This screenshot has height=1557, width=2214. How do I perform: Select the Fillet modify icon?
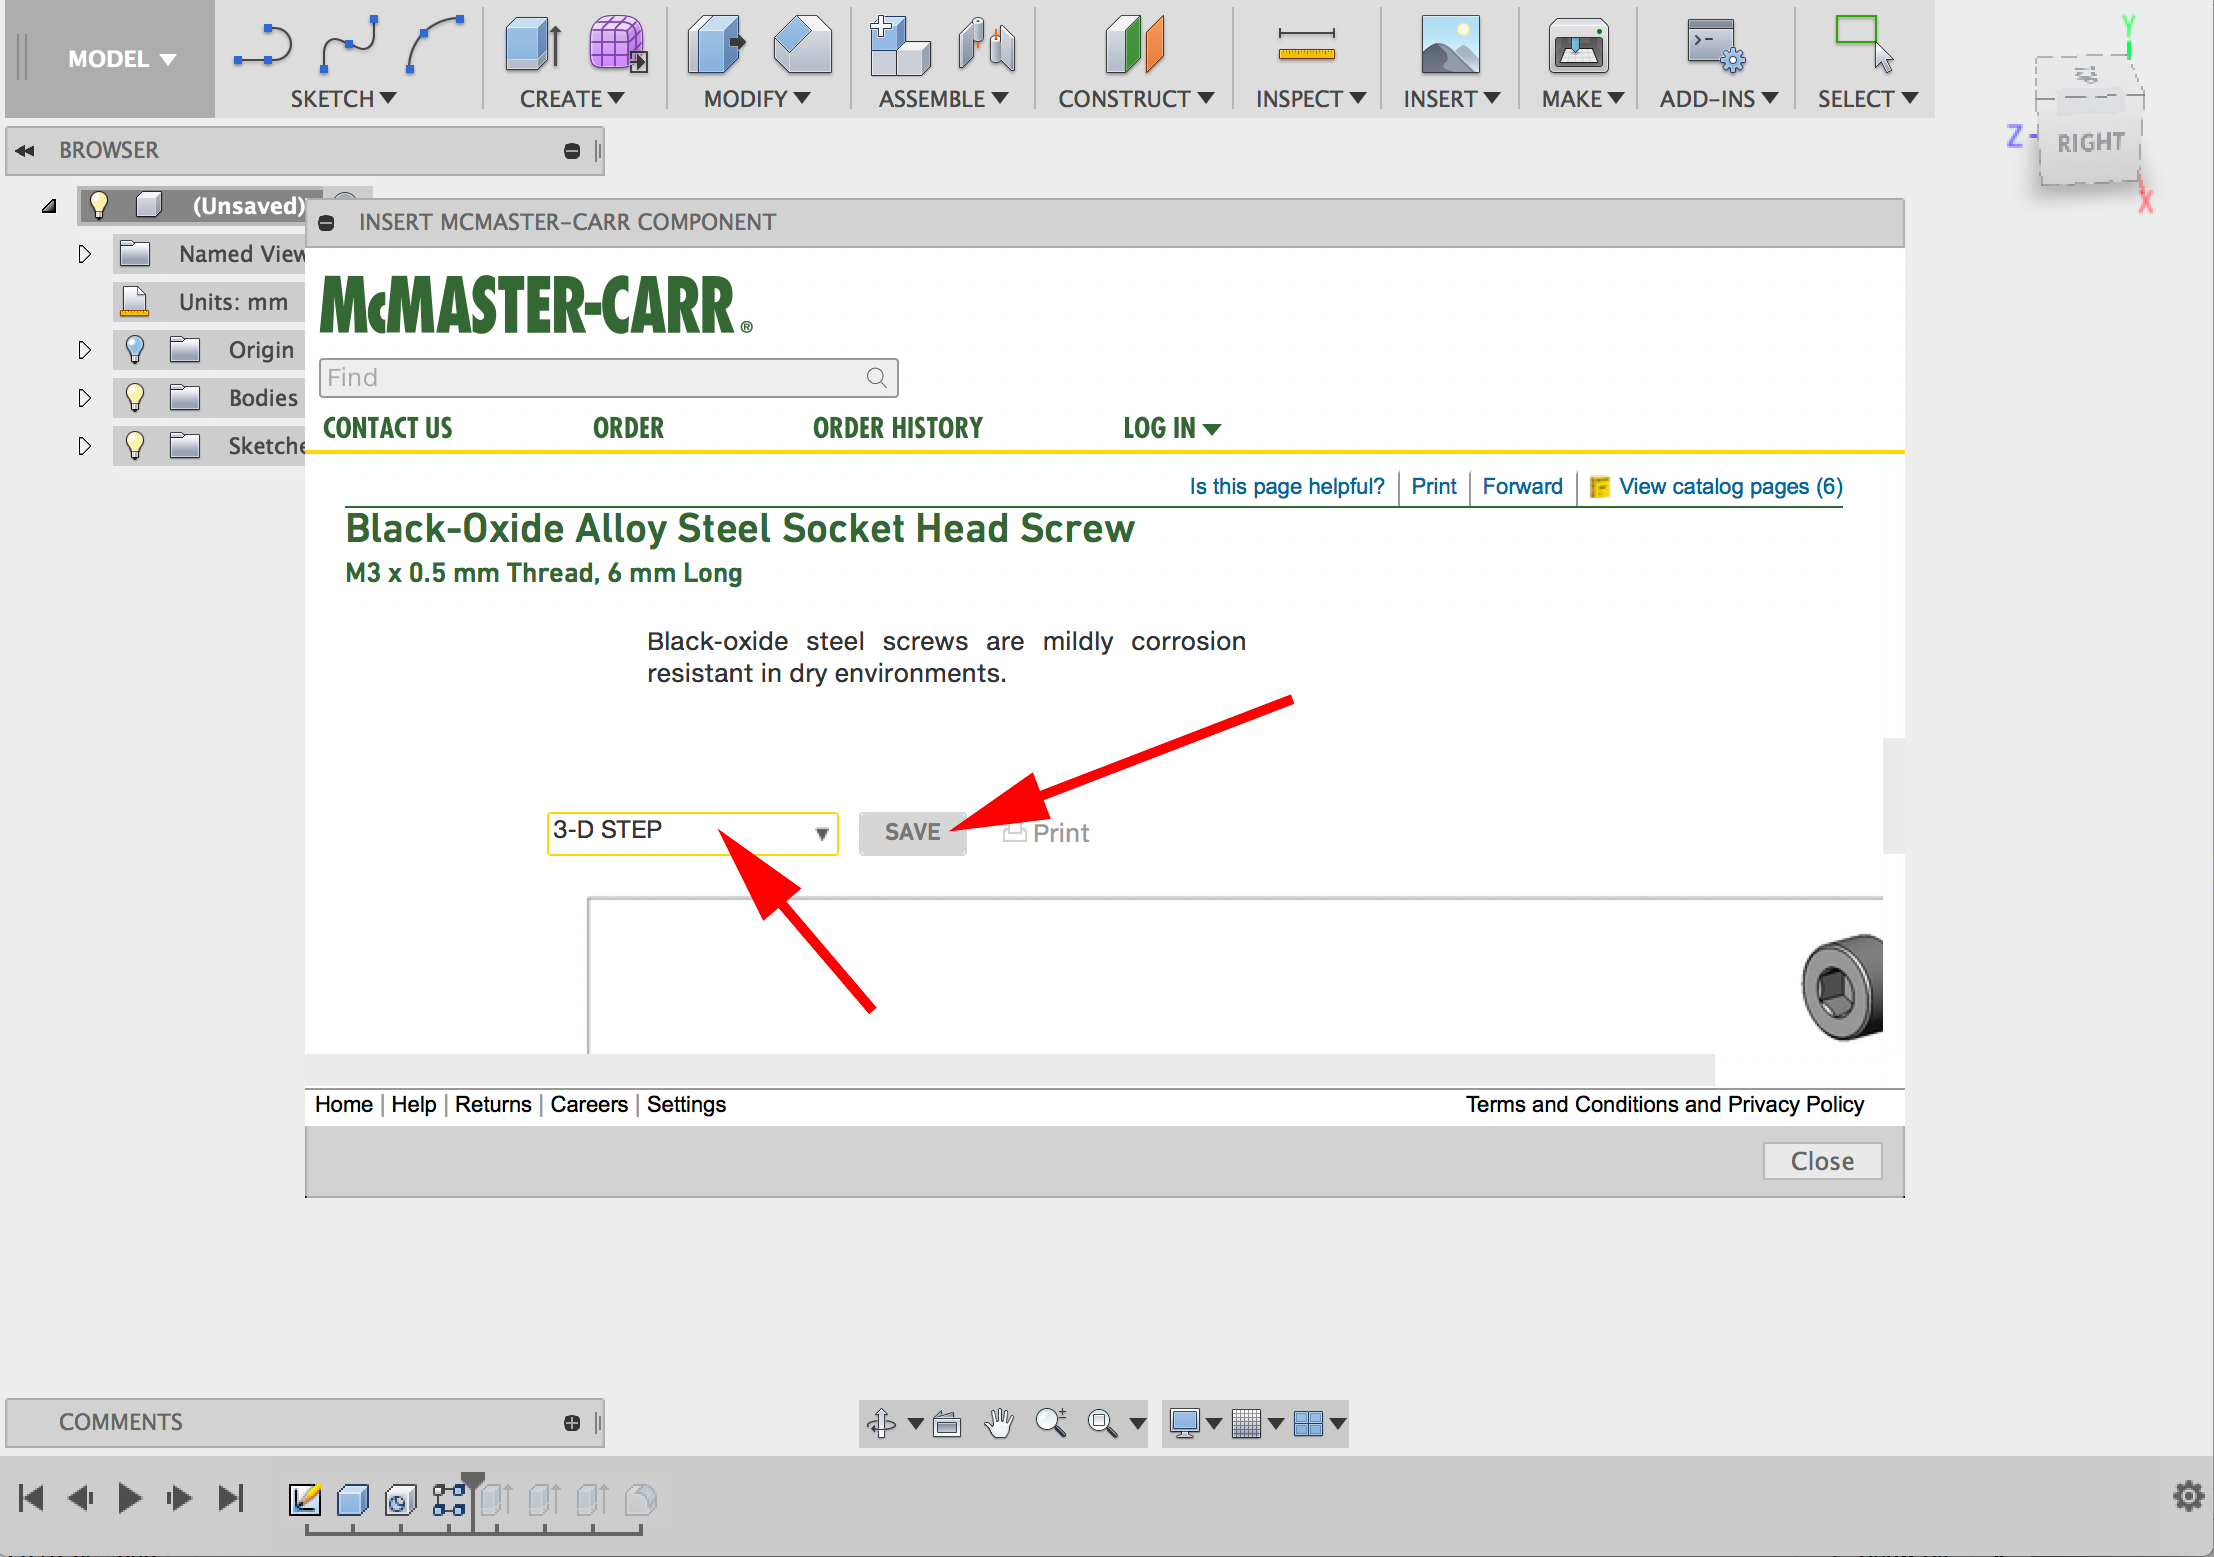click(x=802, y=45)
